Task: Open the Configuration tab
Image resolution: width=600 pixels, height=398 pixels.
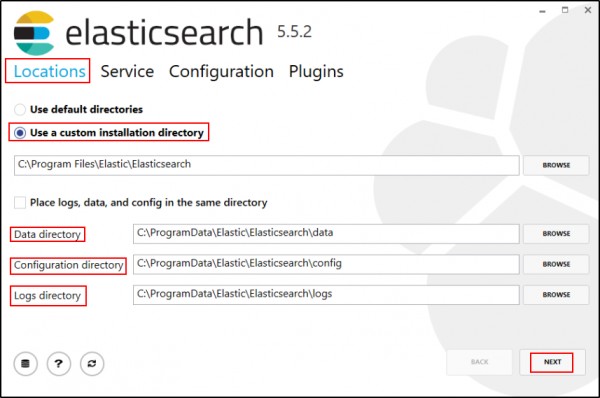Action: tap(221, 72)
